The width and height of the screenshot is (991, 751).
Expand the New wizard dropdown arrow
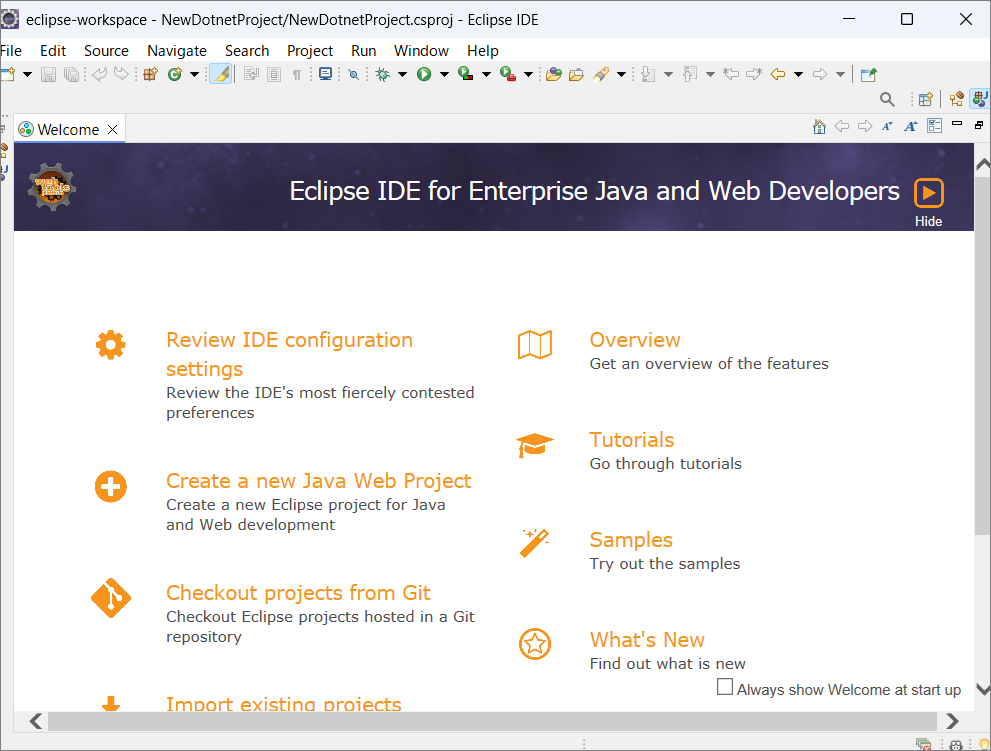click(x=27, y=75)
